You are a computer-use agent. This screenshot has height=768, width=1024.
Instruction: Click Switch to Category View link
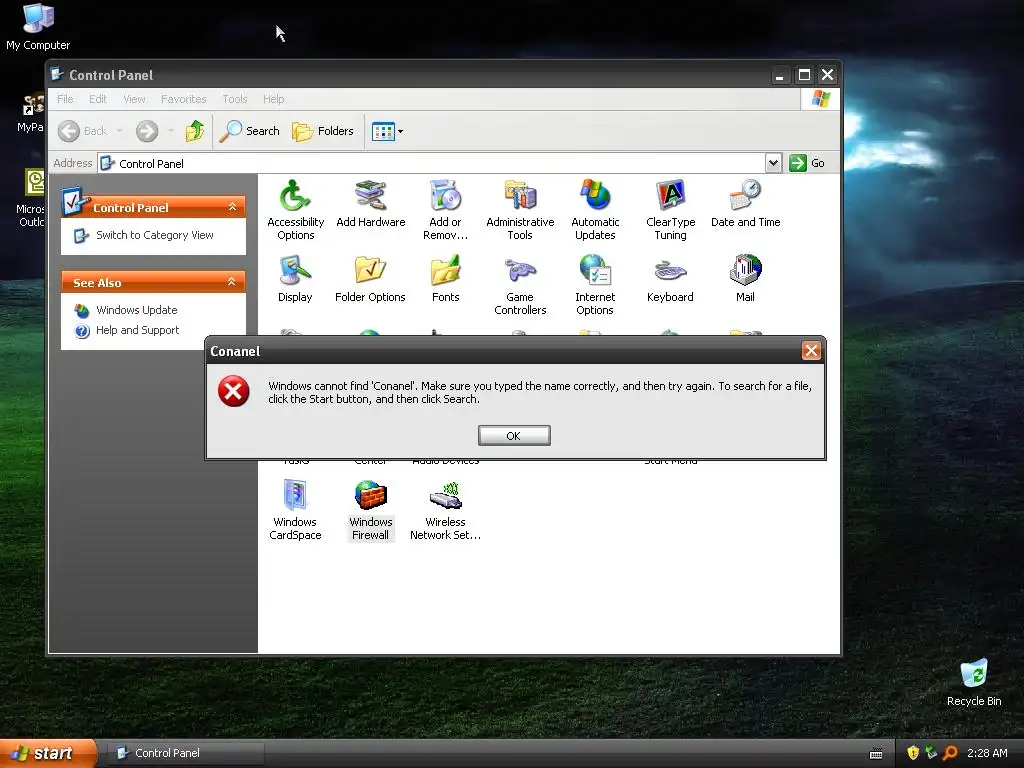(x=155, y=235)
